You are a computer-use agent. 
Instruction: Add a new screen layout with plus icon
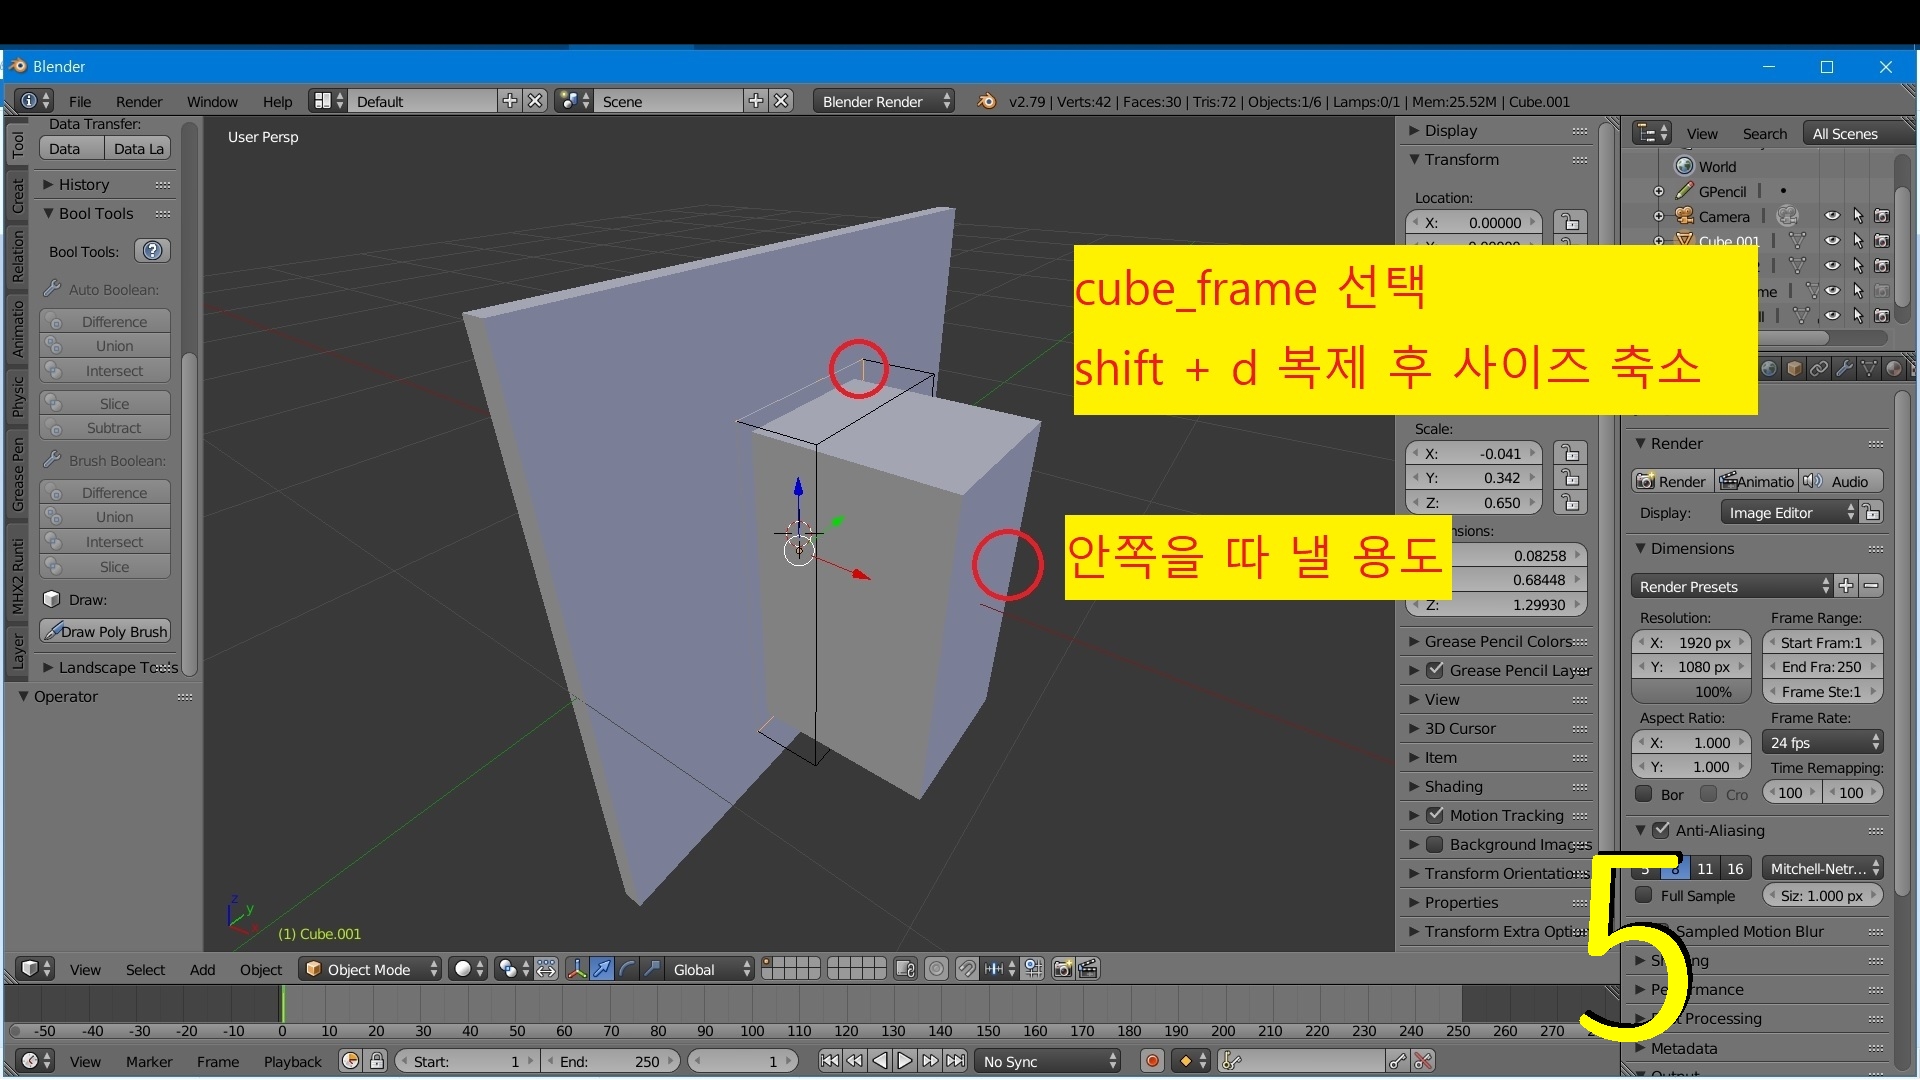click(510, 101)
